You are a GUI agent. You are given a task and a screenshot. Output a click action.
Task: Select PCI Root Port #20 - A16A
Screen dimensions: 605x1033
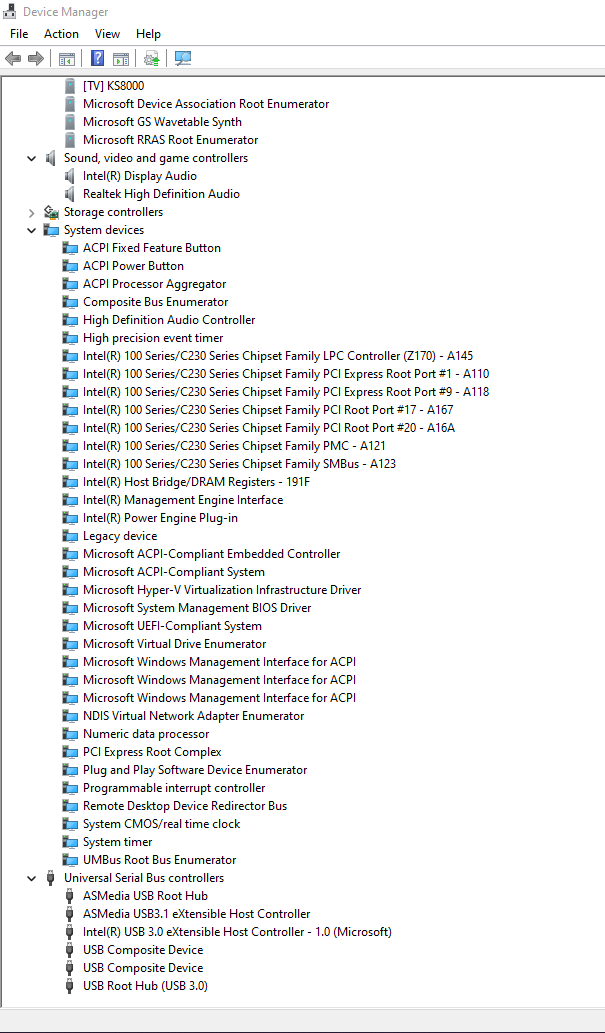tap(269, 428)
